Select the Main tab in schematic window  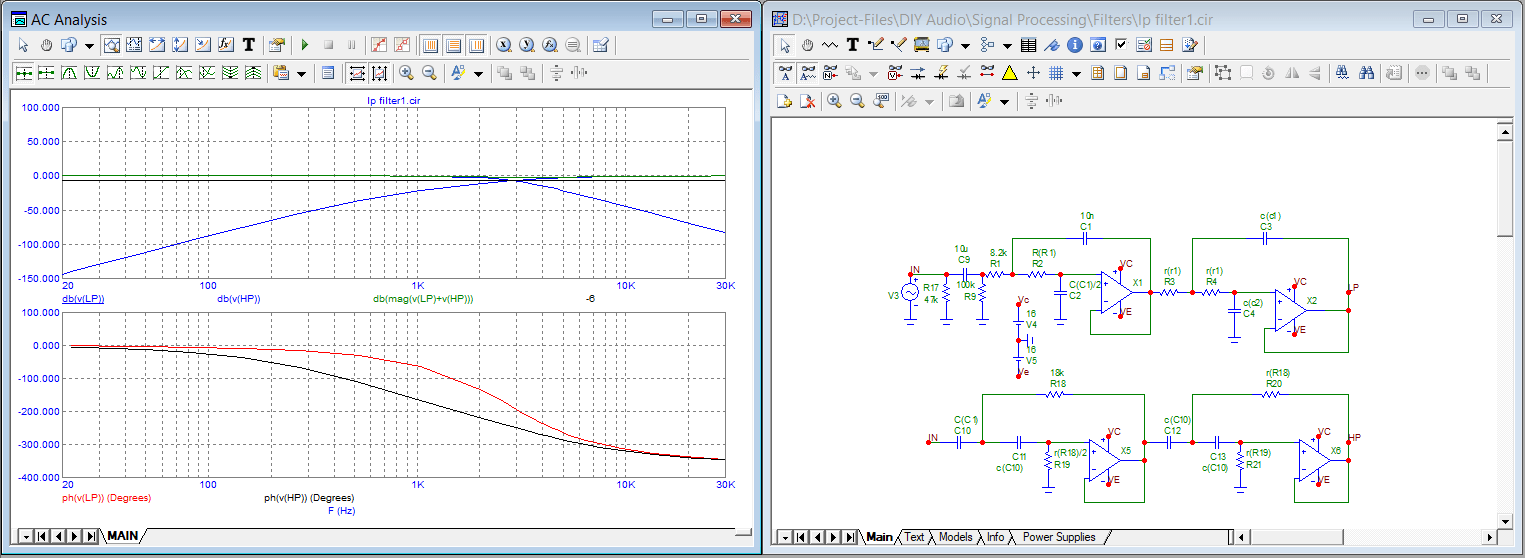tap(879, 537)
